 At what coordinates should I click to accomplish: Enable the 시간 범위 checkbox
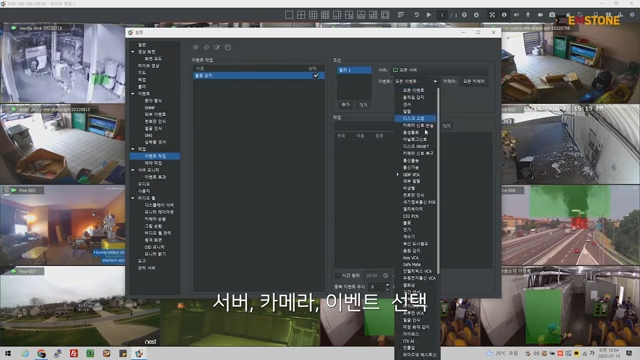click(338, 276)
